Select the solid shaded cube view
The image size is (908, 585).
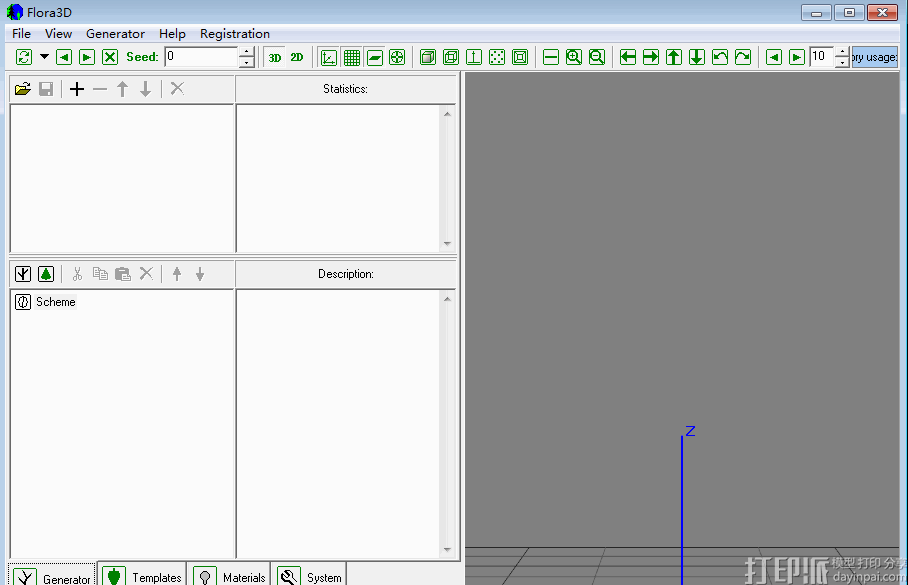428,57
